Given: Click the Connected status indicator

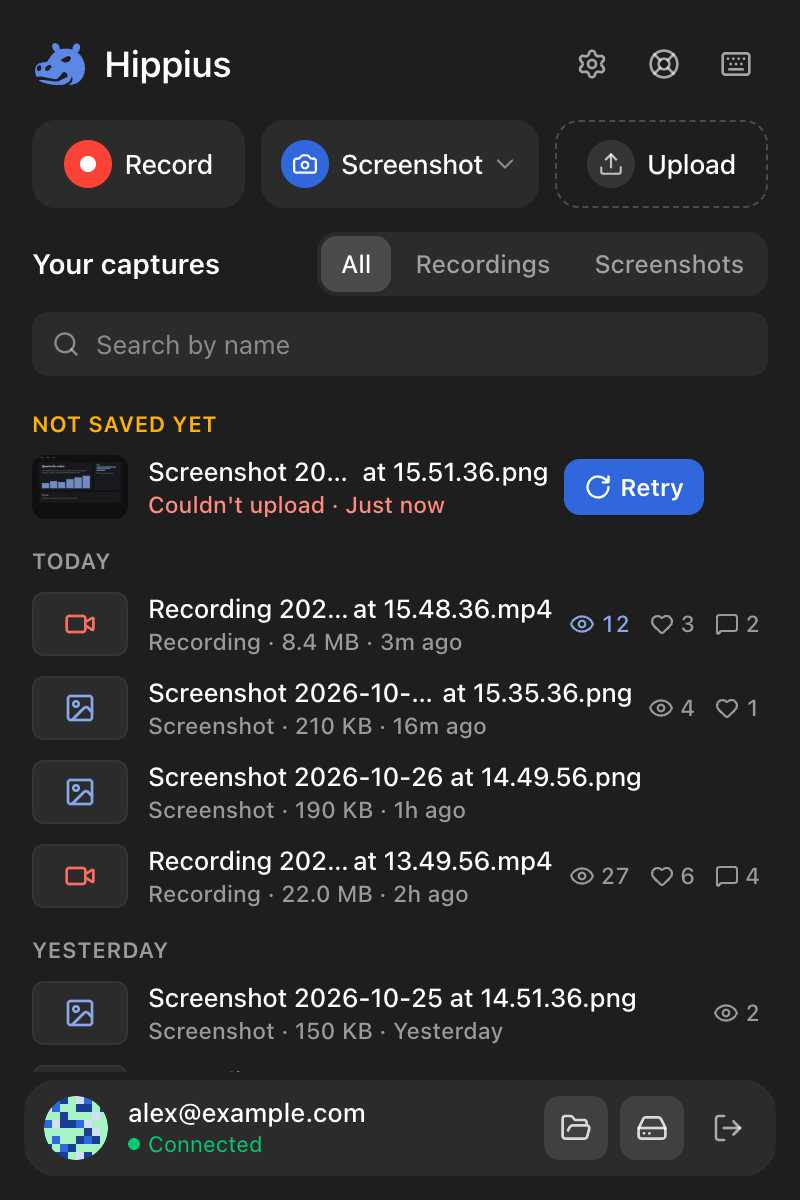Looking at the screenshot, I should (x=195, y=1144).
